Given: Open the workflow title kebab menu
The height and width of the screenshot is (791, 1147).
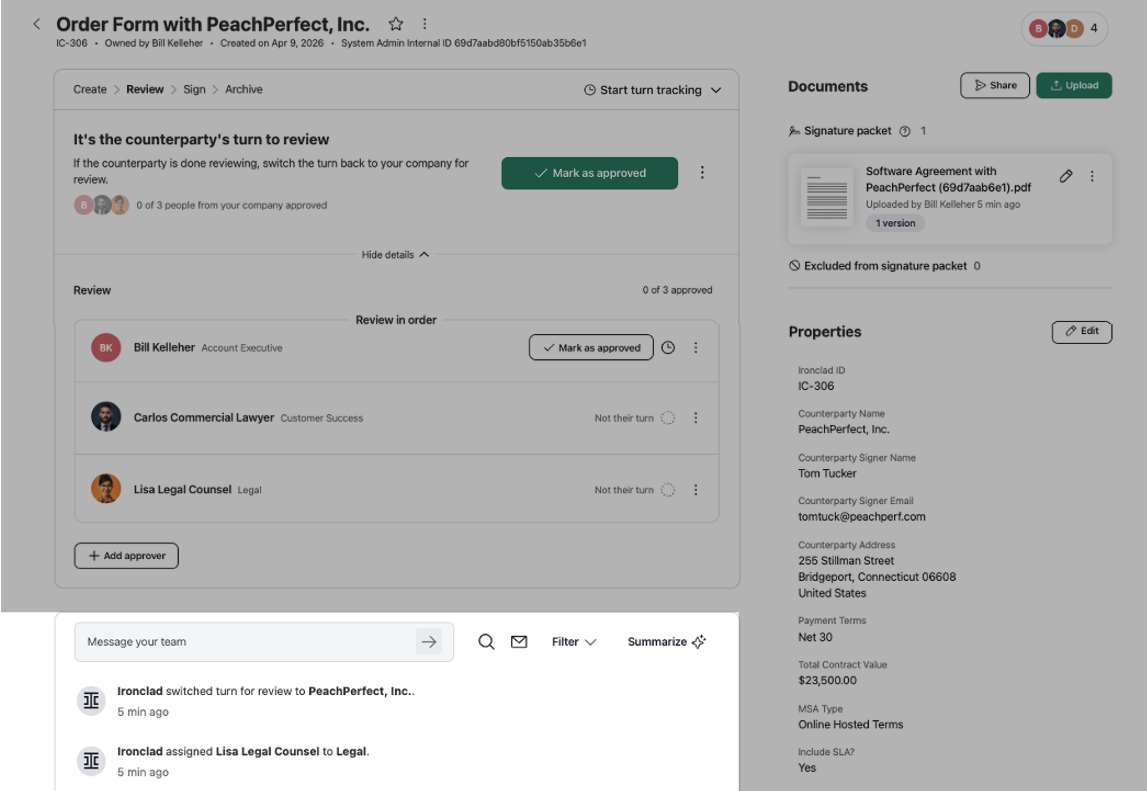Looking at the screenshot, I should [x=424, y=23].
